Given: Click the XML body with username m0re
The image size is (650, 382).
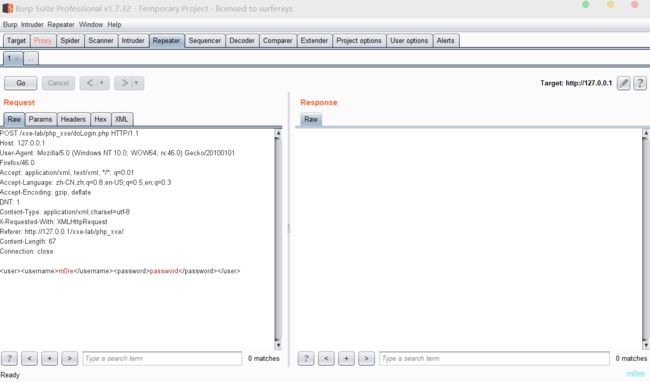Looking at the screenshot, I should (120, 271).
